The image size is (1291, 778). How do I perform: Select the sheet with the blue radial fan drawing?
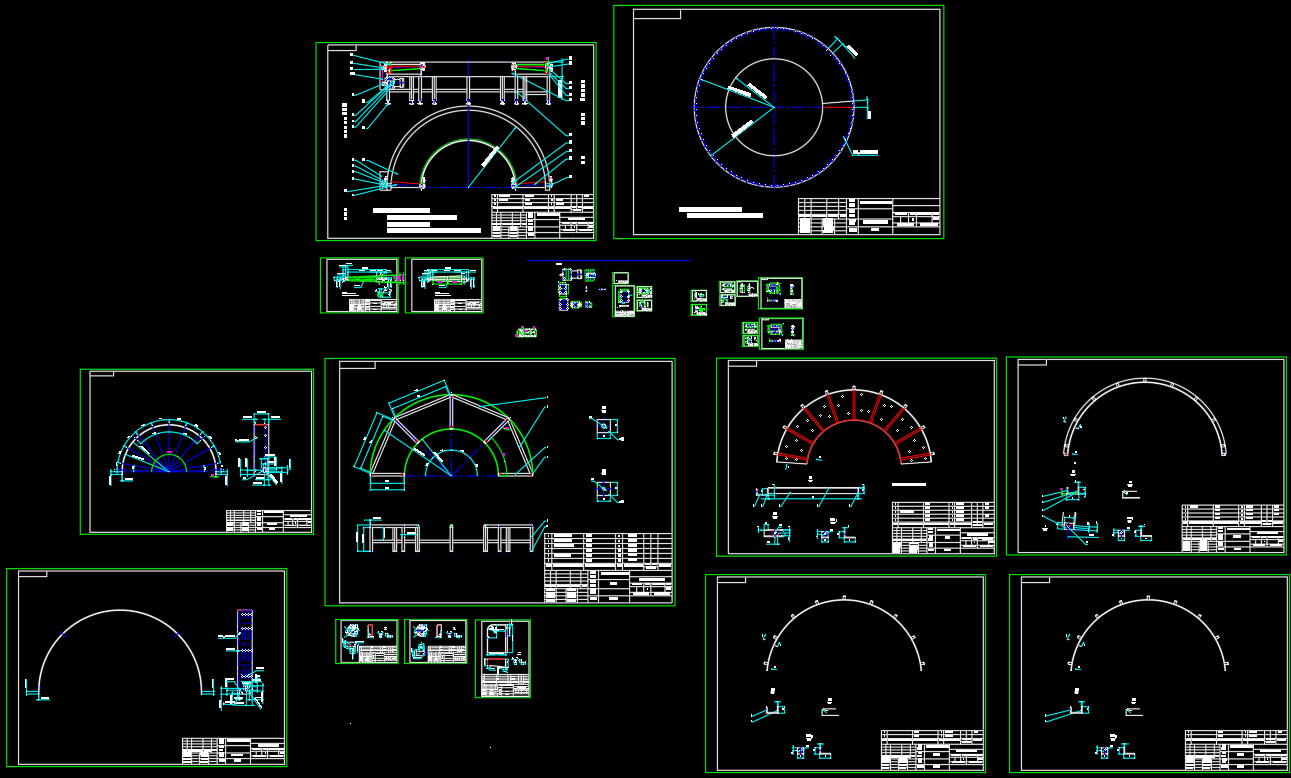197,451
